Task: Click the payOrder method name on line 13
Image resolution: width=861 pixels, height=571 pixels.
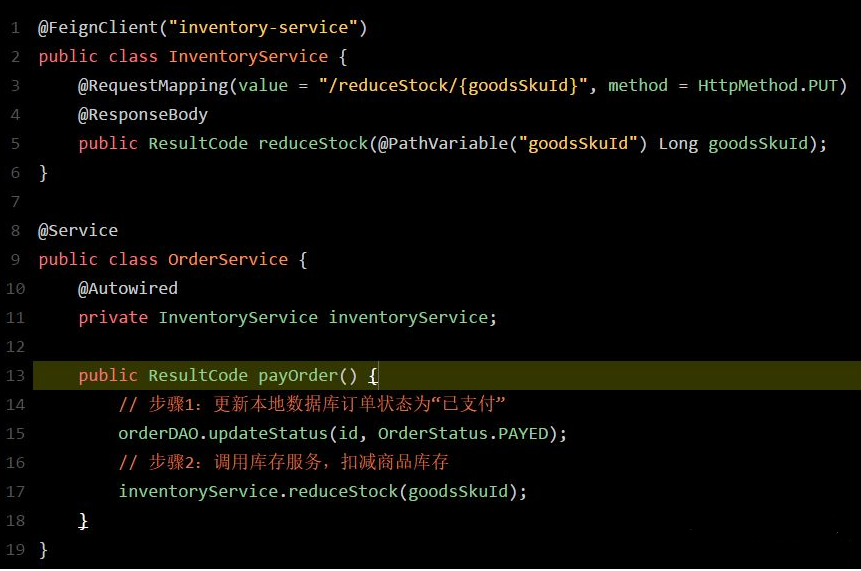Action: [298, 376]
